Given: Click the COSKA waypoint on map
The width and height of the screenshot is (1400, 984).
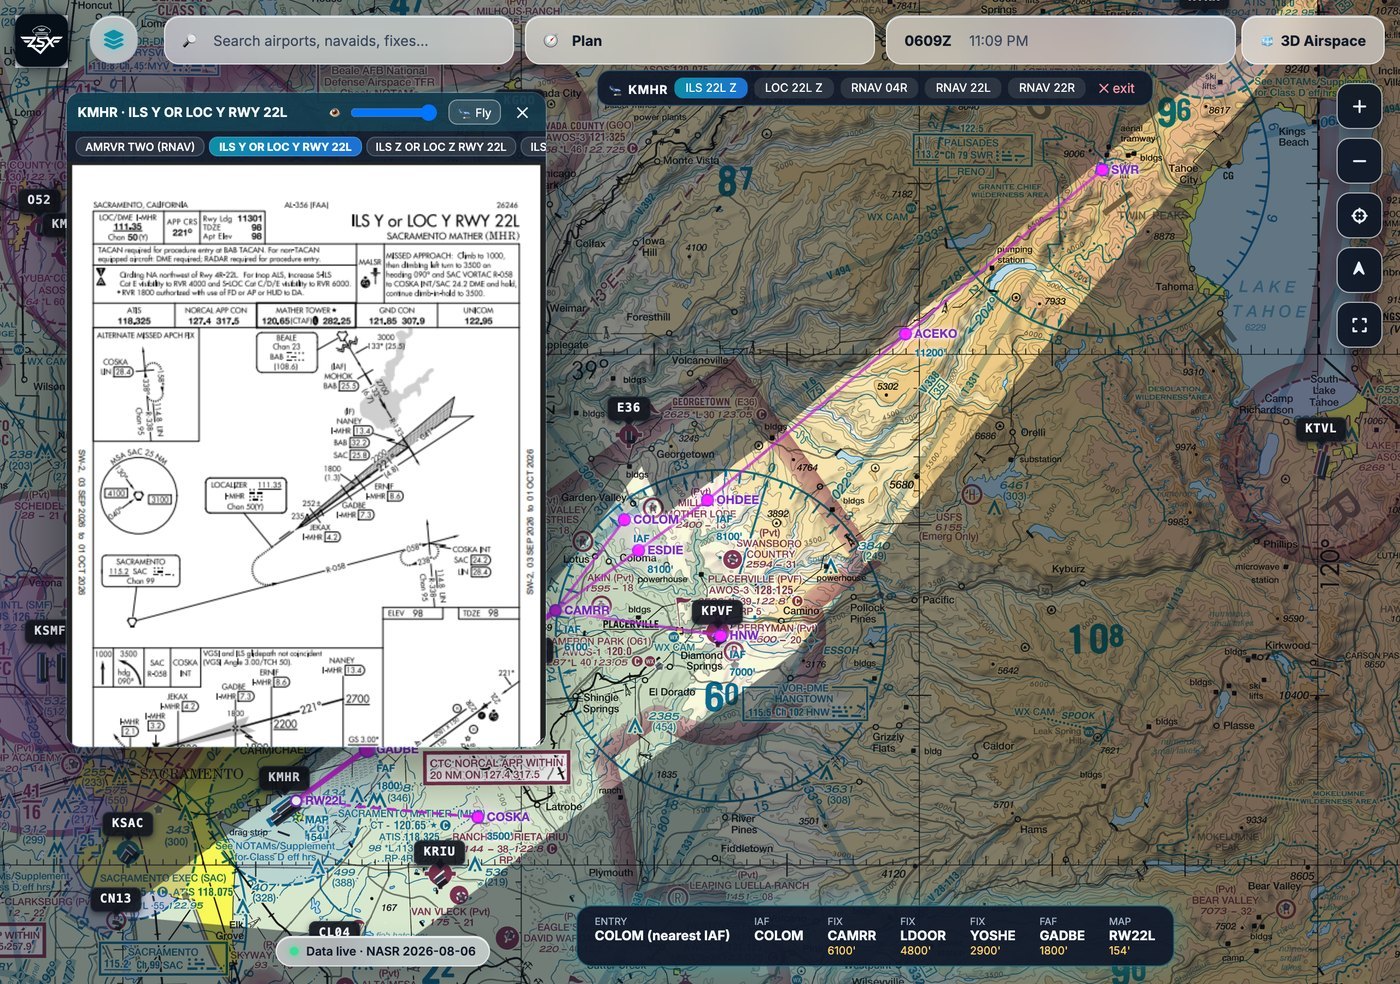Looking at the screenshot, I should point(478,817).
